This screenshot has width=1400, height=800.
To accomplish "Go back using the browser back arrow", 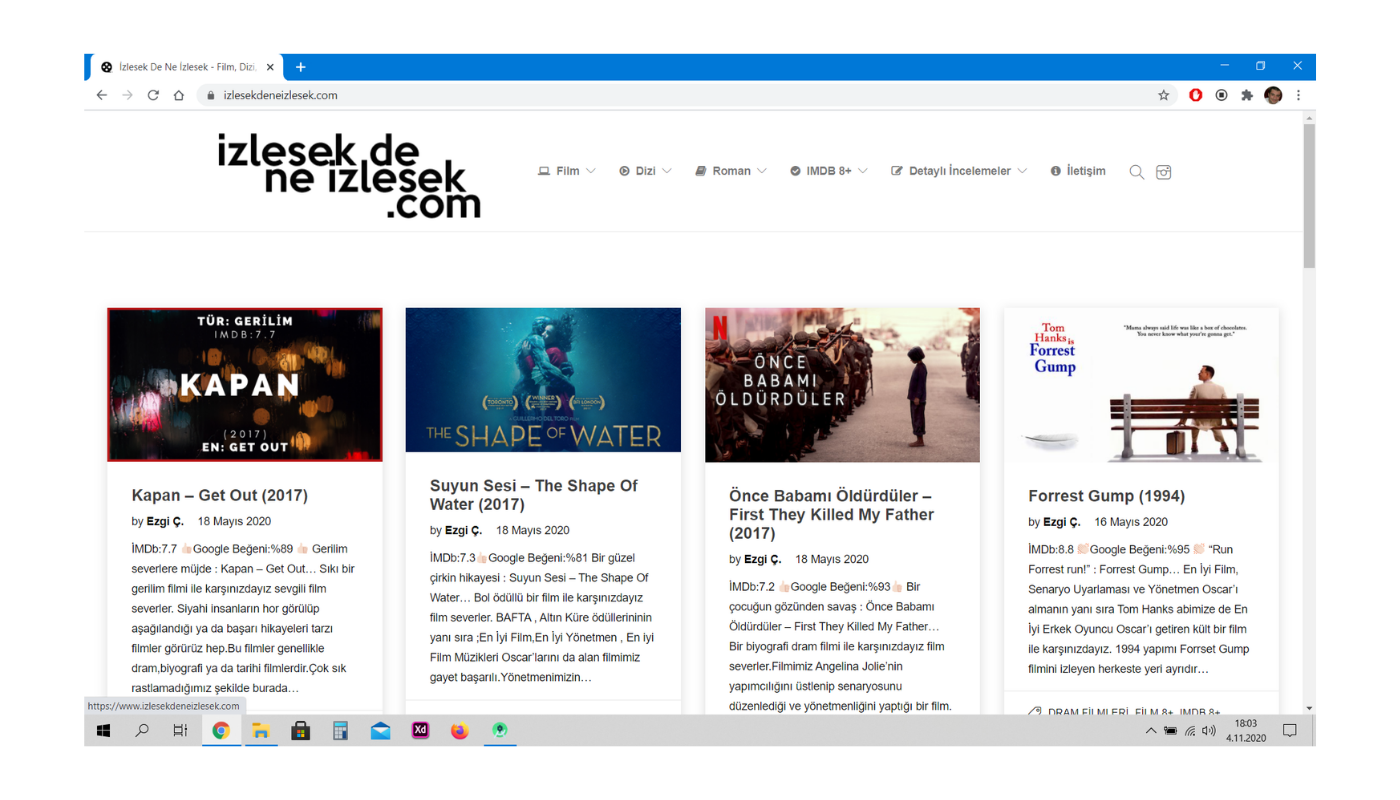I will pos(101,95).
